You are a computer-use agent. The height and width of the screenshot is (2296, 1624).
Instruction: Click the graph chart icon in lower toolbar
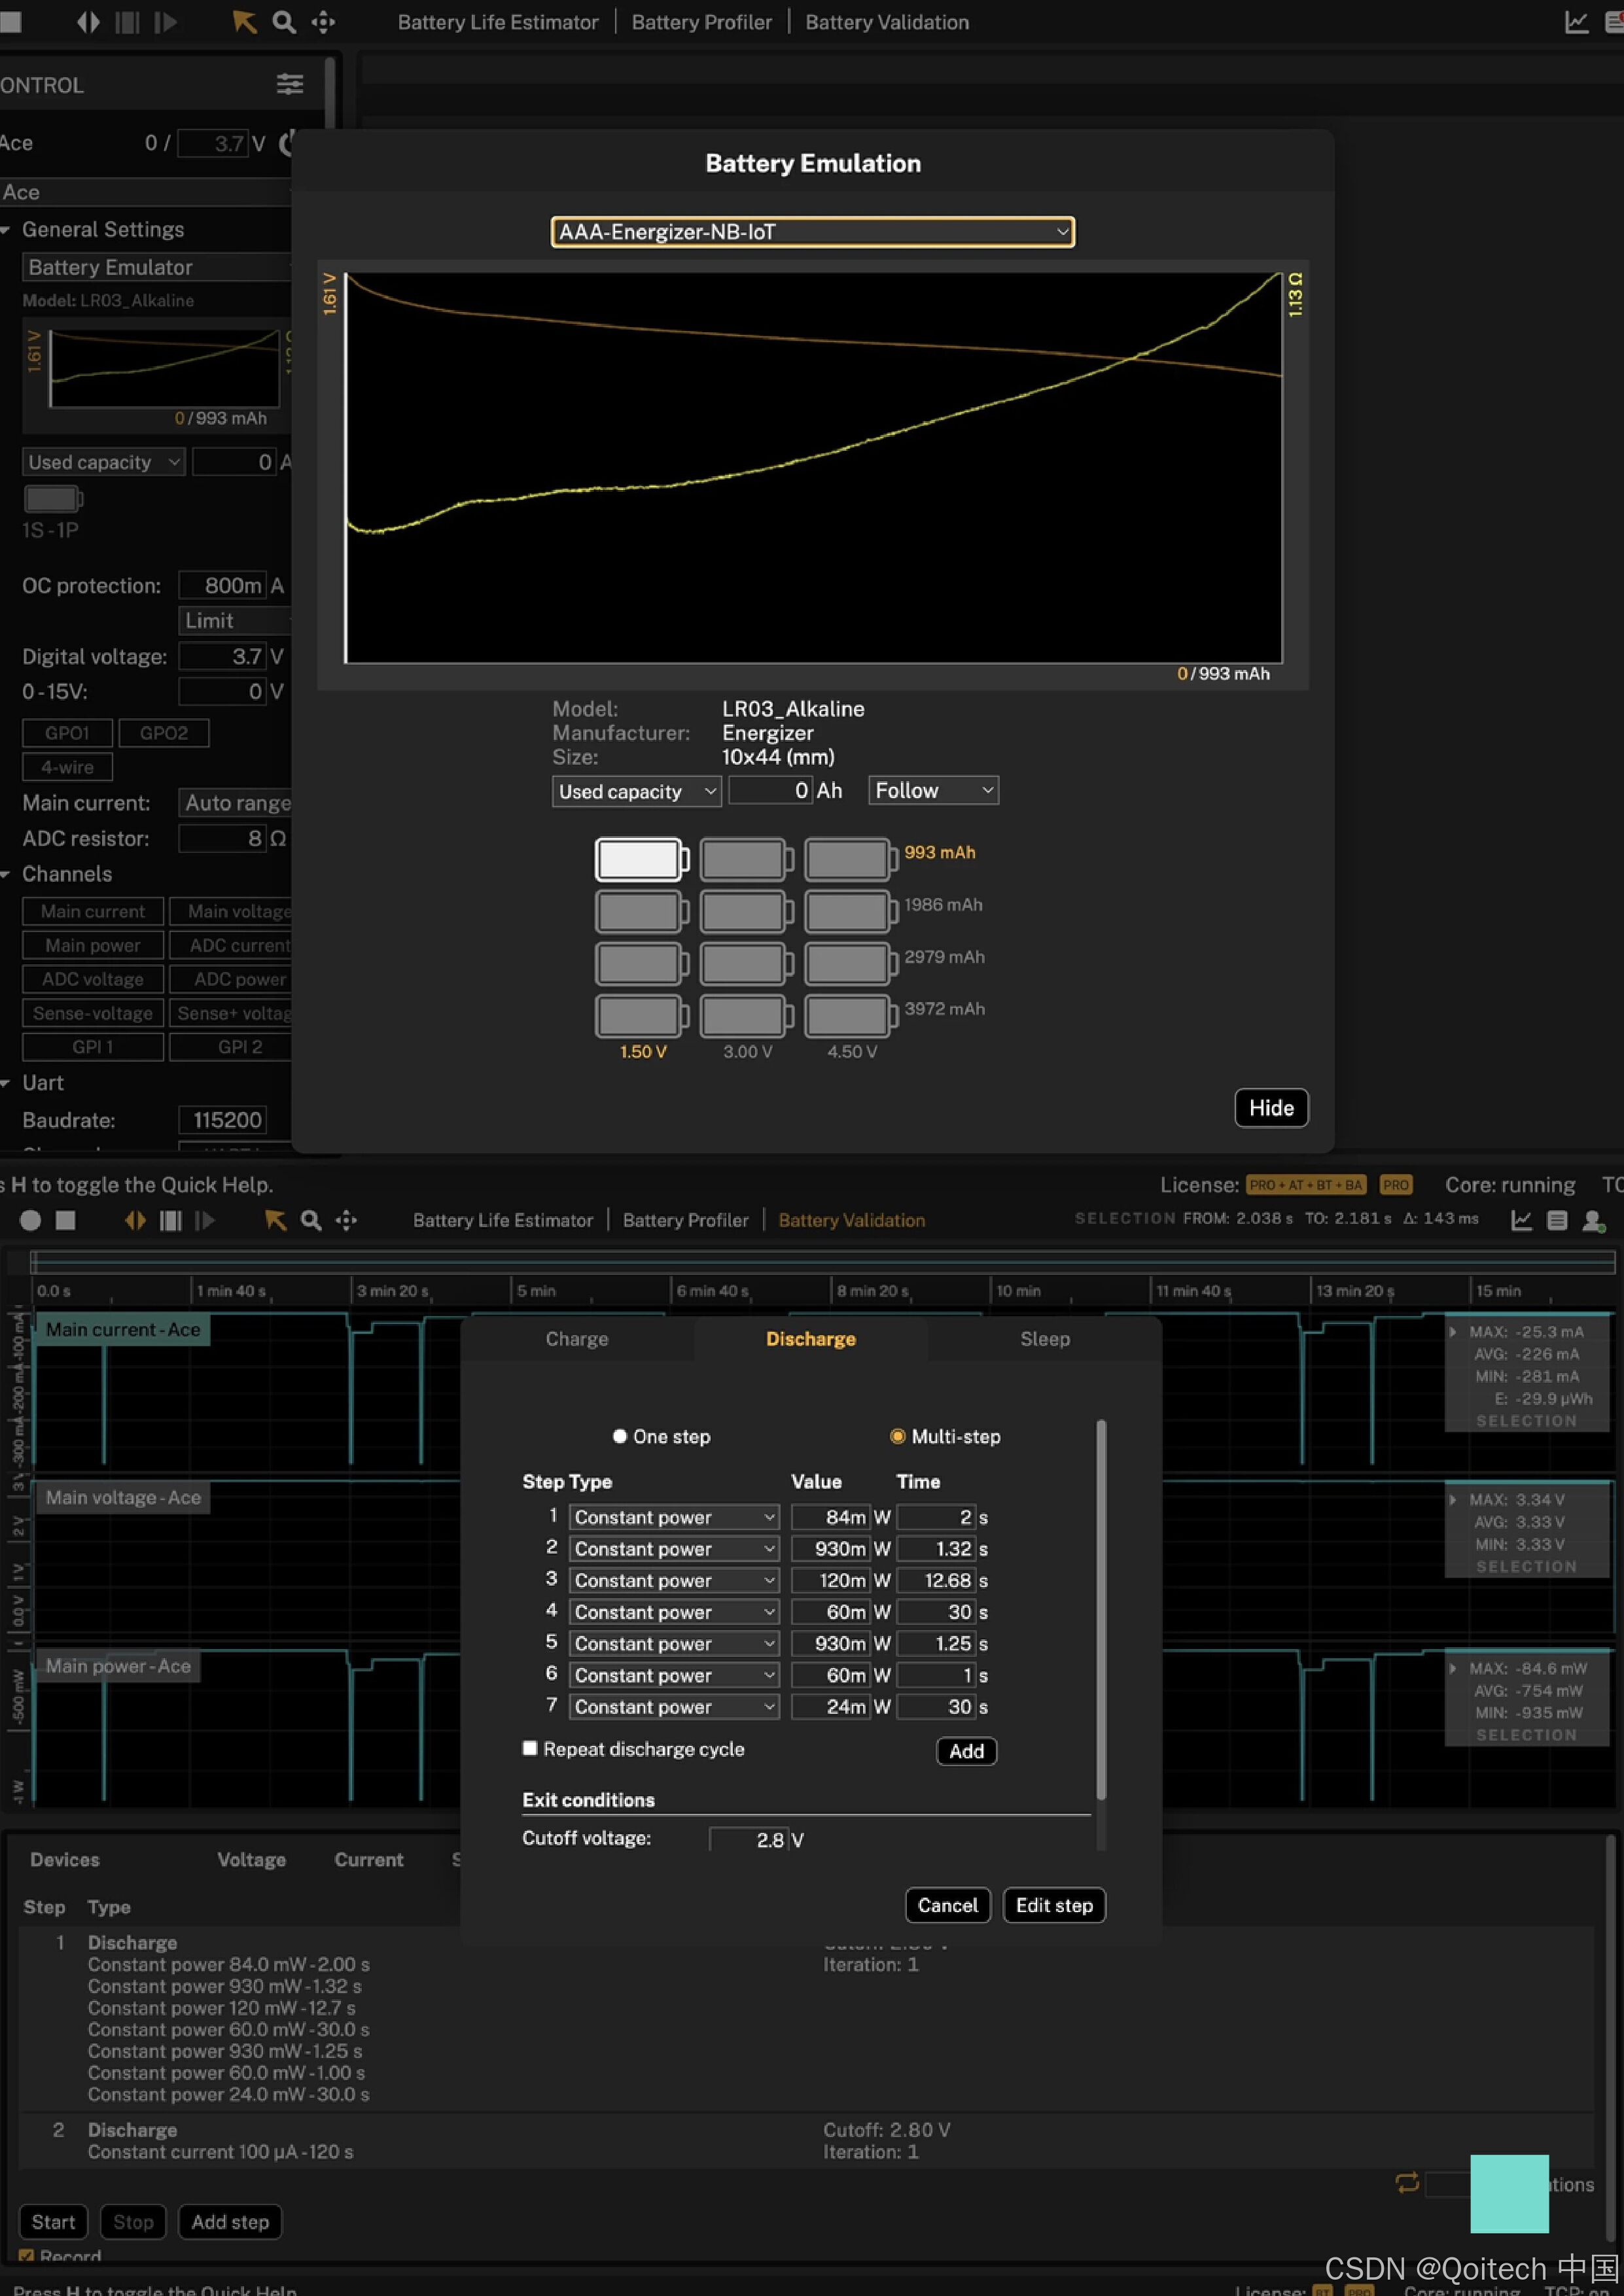click(1521, 1220)
